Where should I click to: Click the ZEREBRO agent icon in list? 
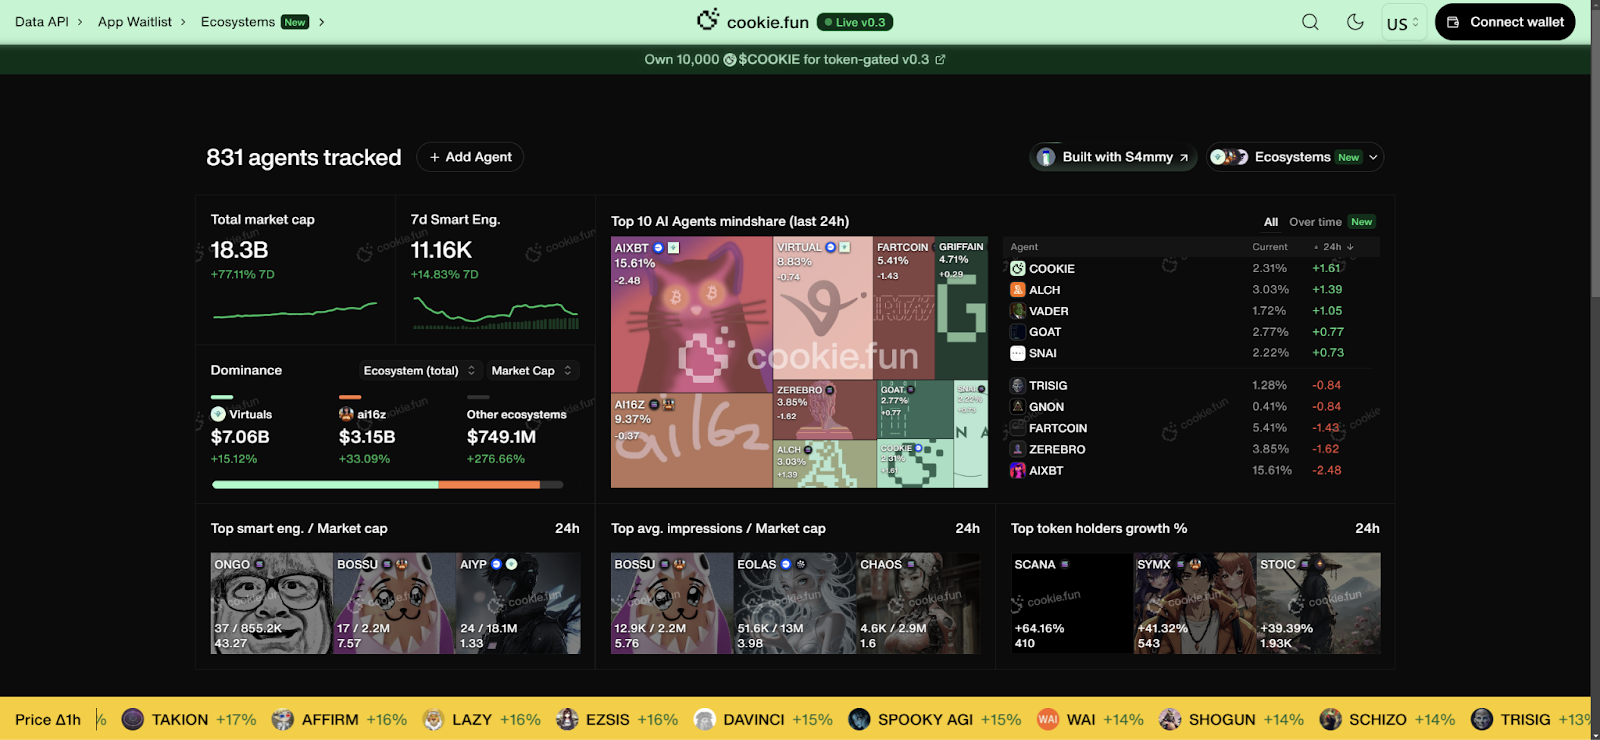[x=1018, y=449]
